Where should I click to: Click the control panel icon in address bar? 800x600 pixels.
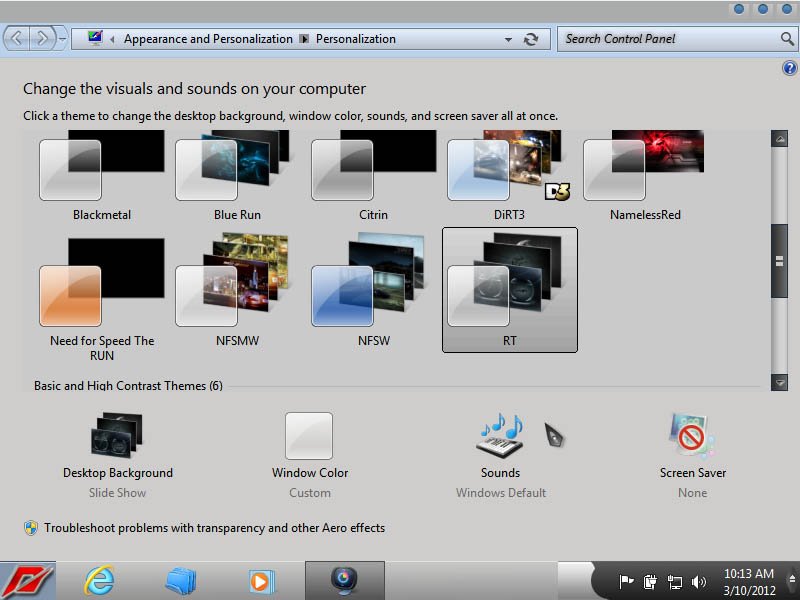click(x=95, y=38)
